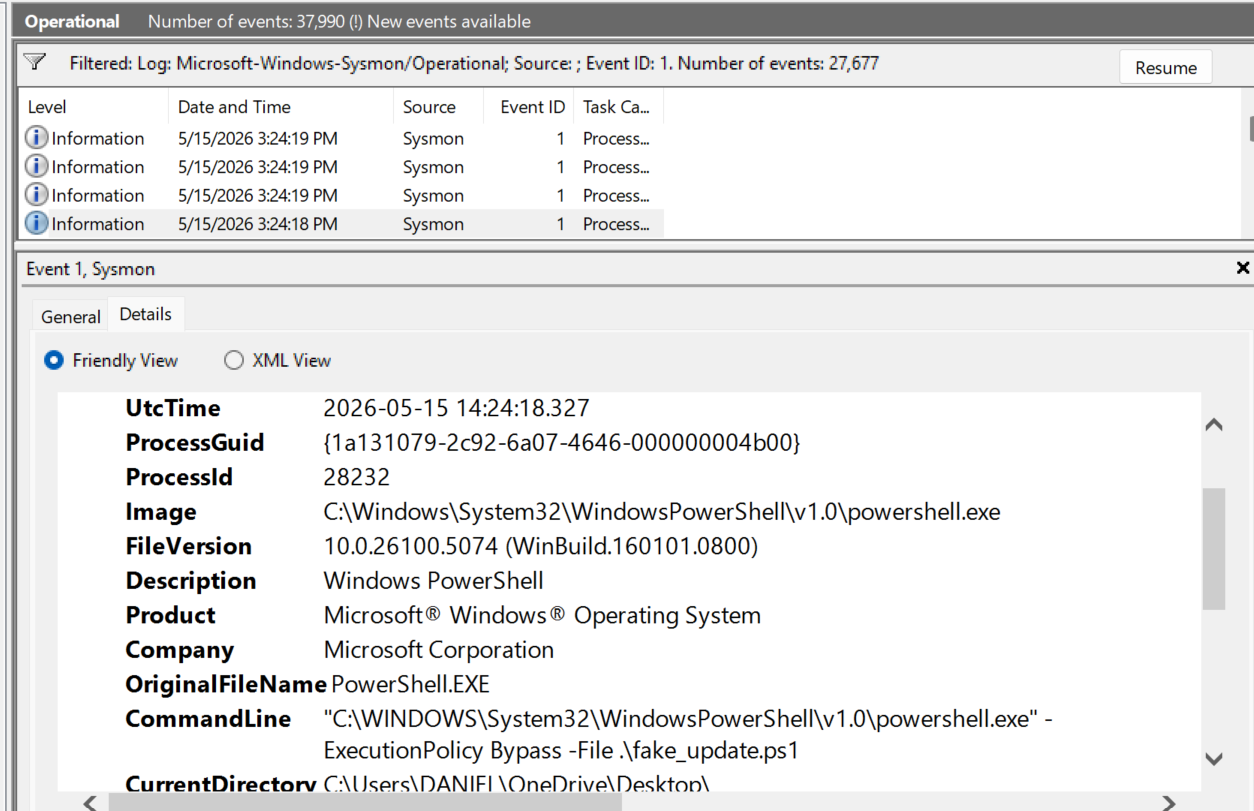
Task: Close the Event 1 Sysmon details pane
Action: pyautogui.click(x=1243, y=268)
